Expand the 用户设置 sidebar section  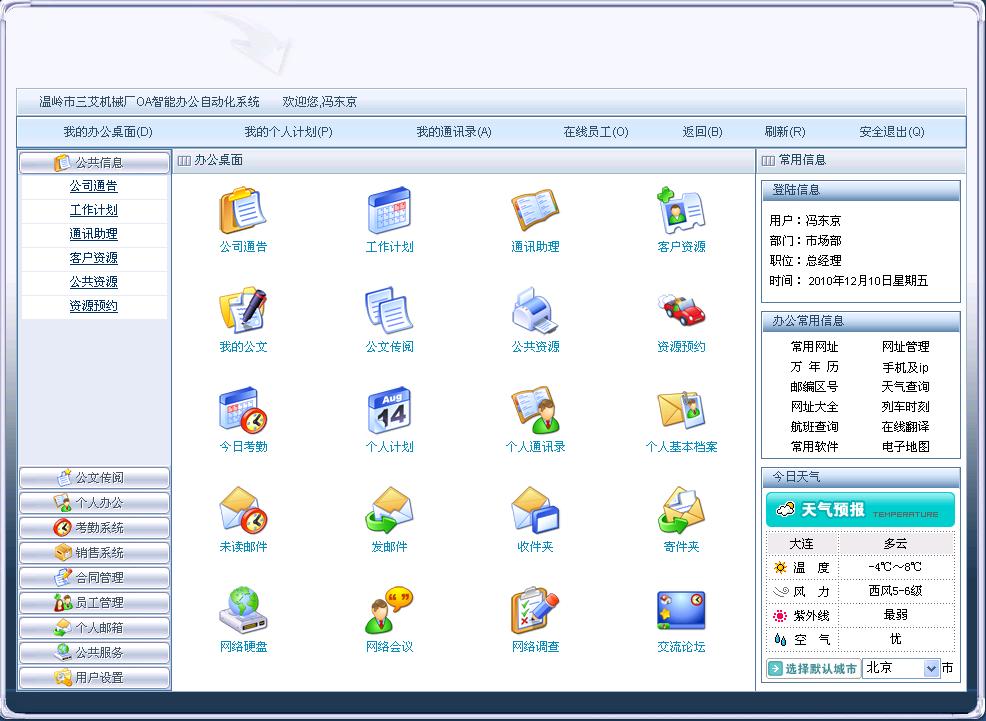[95, 678]
